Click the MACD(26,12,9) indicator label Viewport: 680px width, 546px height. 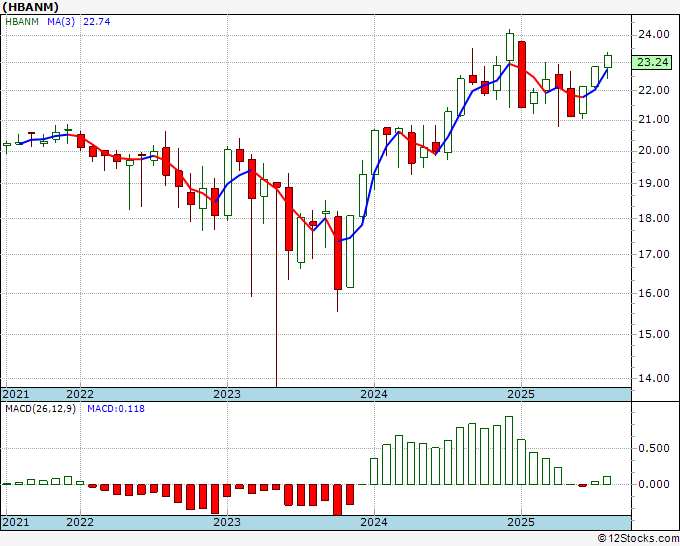click(x=40, y=409)
